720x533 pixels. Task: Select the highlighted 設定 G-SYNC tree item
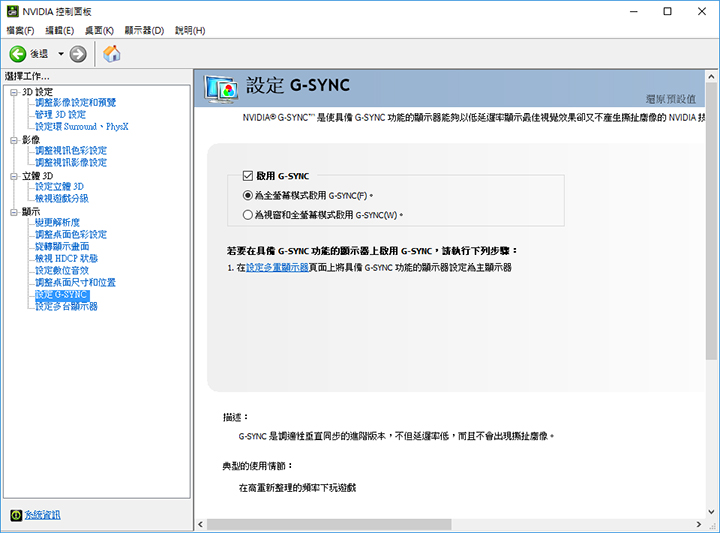(62, 295)
